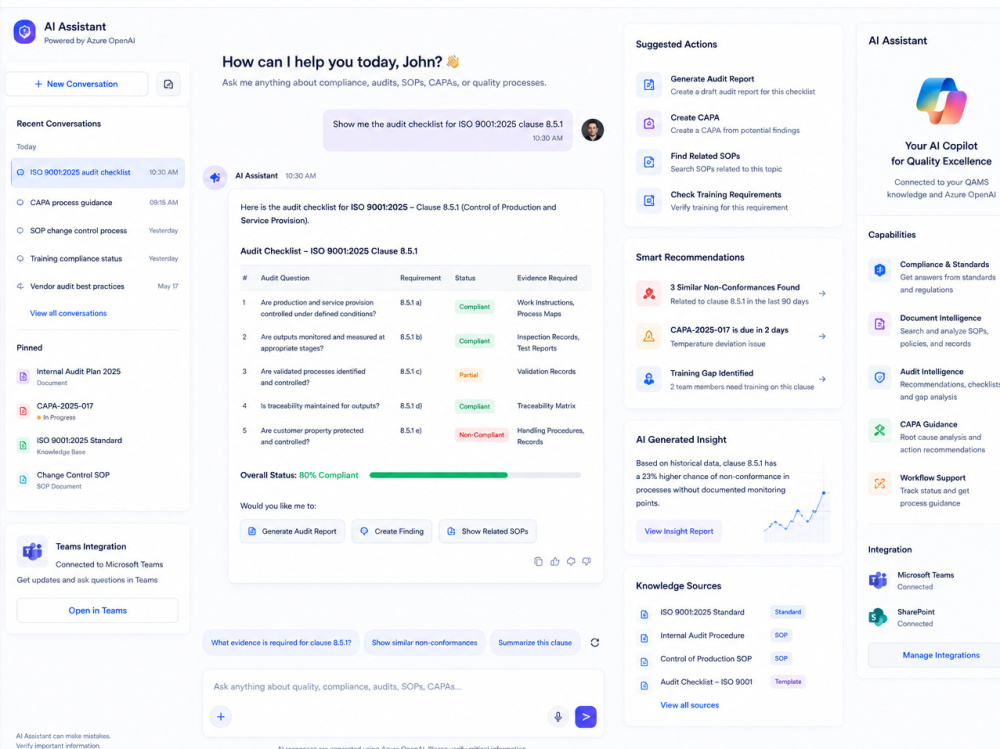Select 'Show similar non-conformances' suggestion
1000x749 pixels.
tap(425, 643)
